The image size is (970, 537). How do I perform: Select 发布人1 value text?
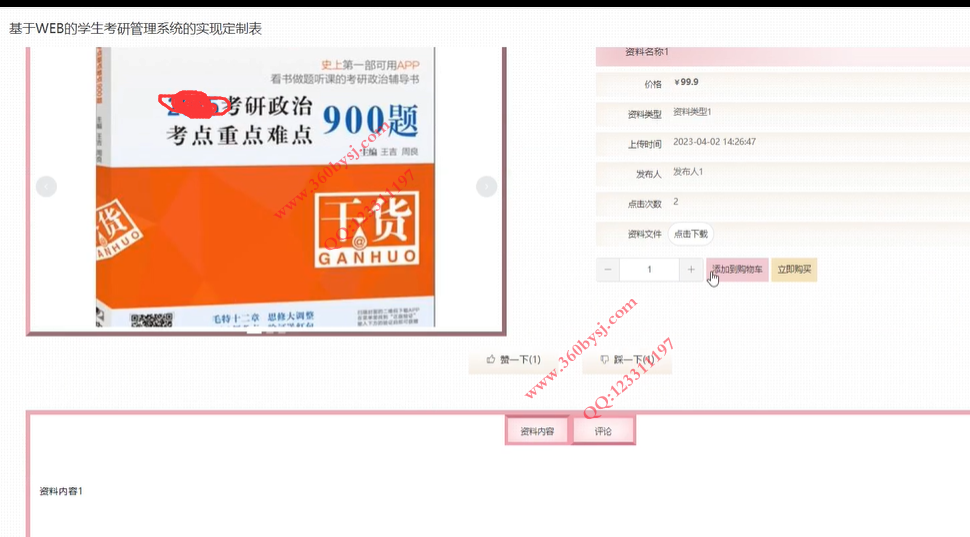pyautogui.click(x=688, y=171)
